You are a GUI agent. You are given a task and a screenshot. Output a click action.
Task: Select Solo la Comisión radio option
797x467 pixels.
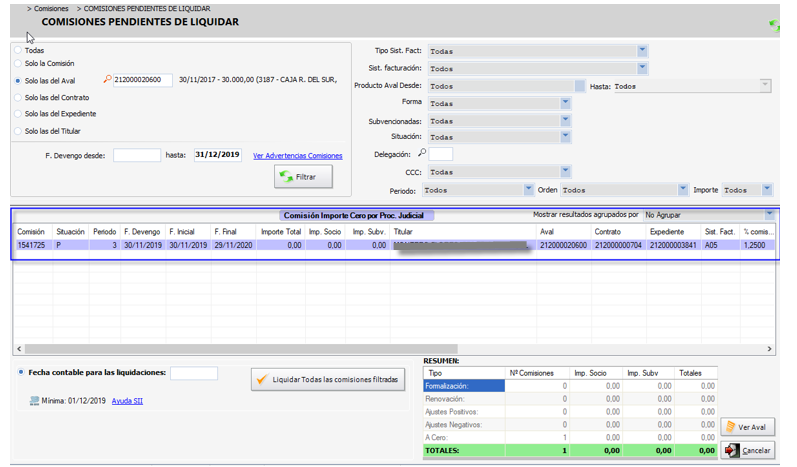tap(18, 64)
